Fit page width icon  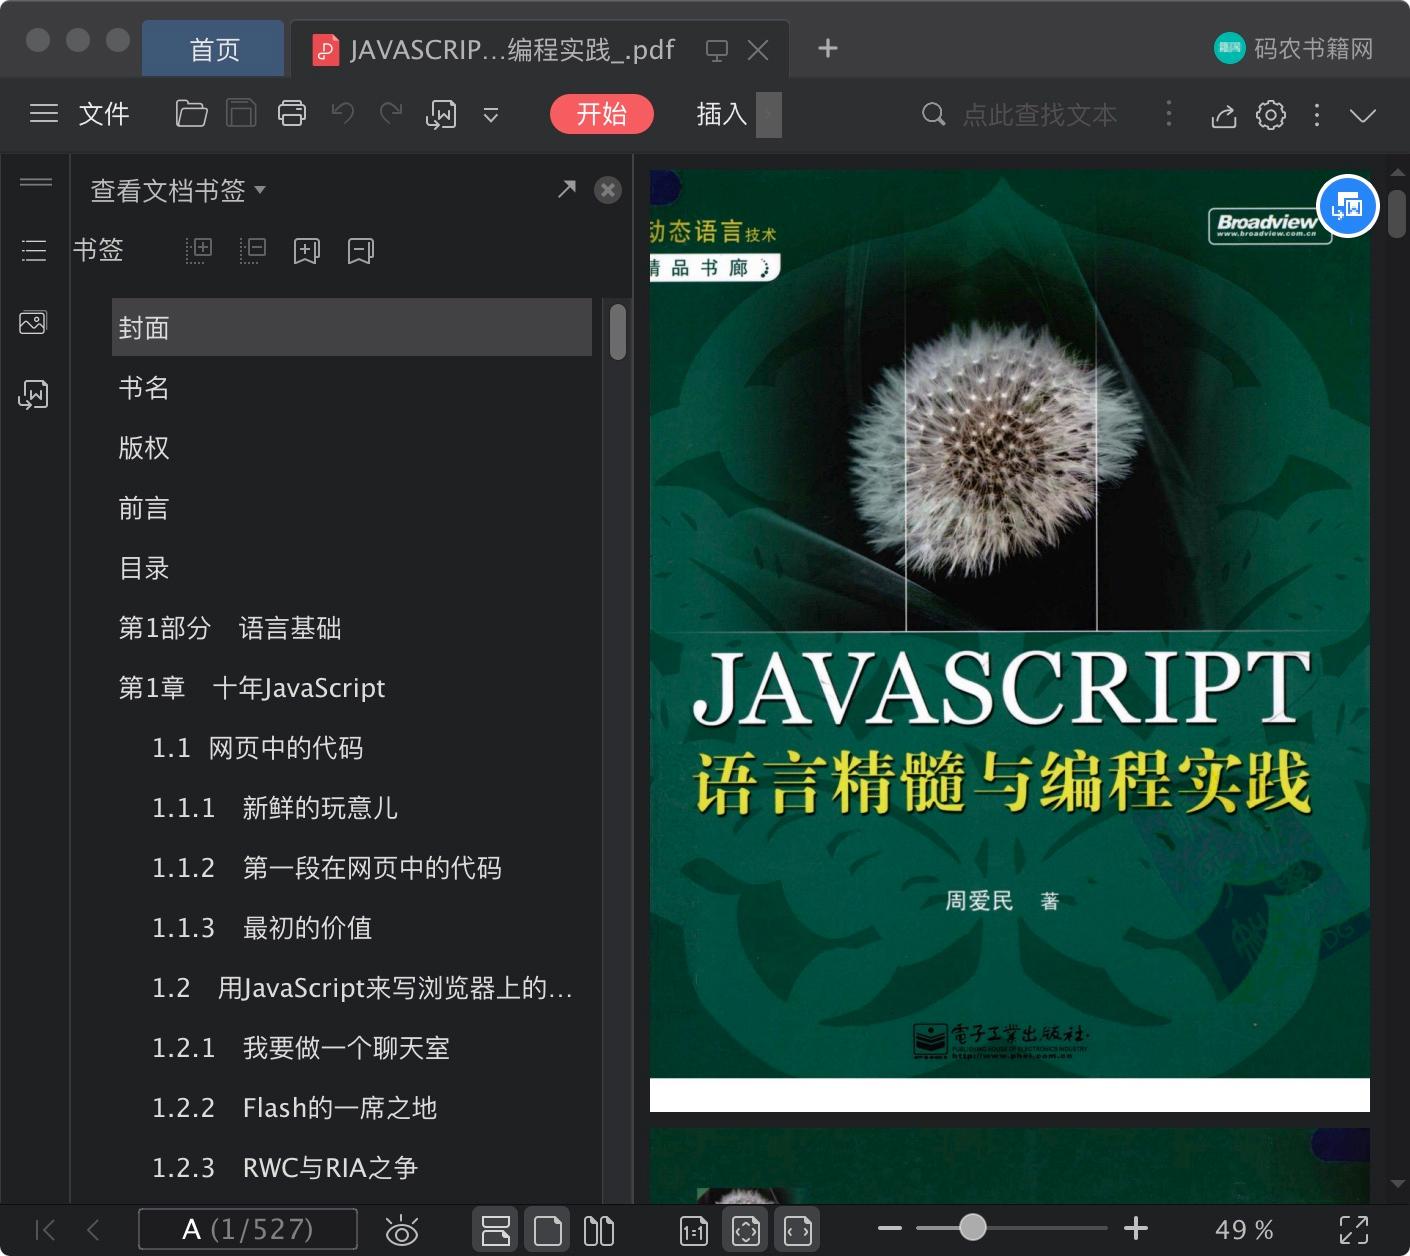click(798, 1230)
